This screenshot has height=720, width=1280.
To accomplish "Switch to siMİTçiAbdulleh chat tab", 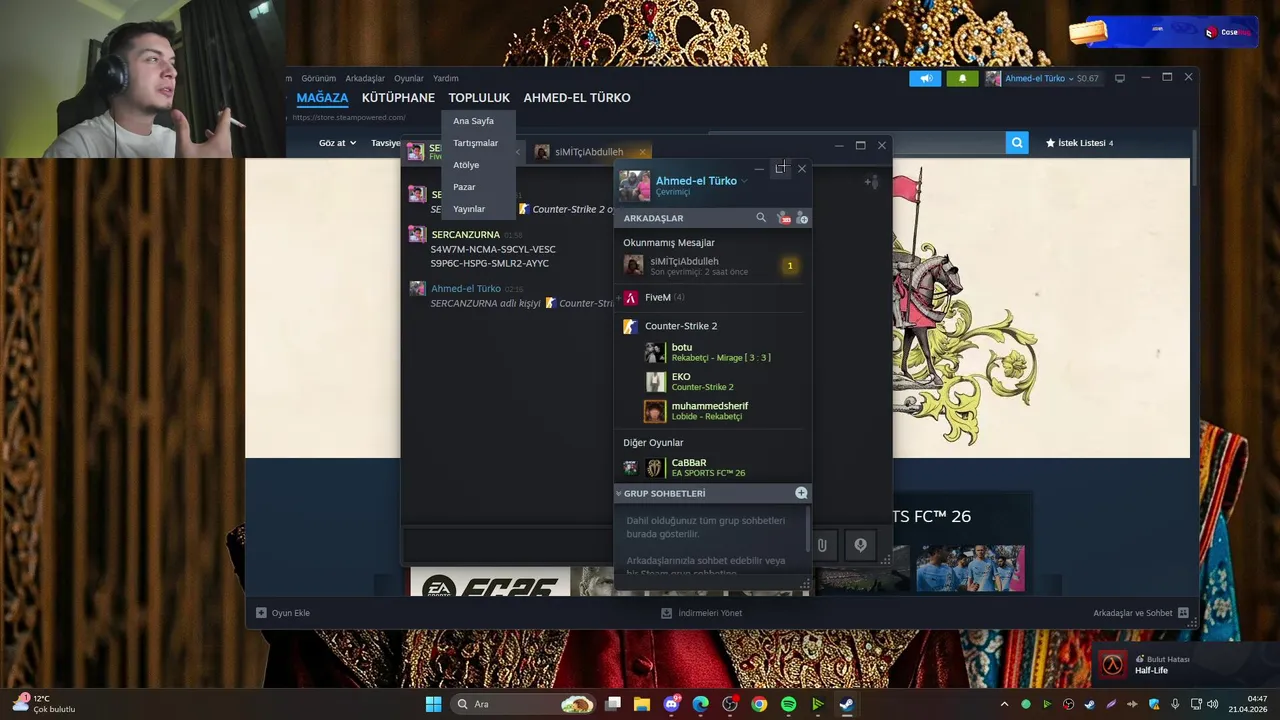I will [590, 152].
